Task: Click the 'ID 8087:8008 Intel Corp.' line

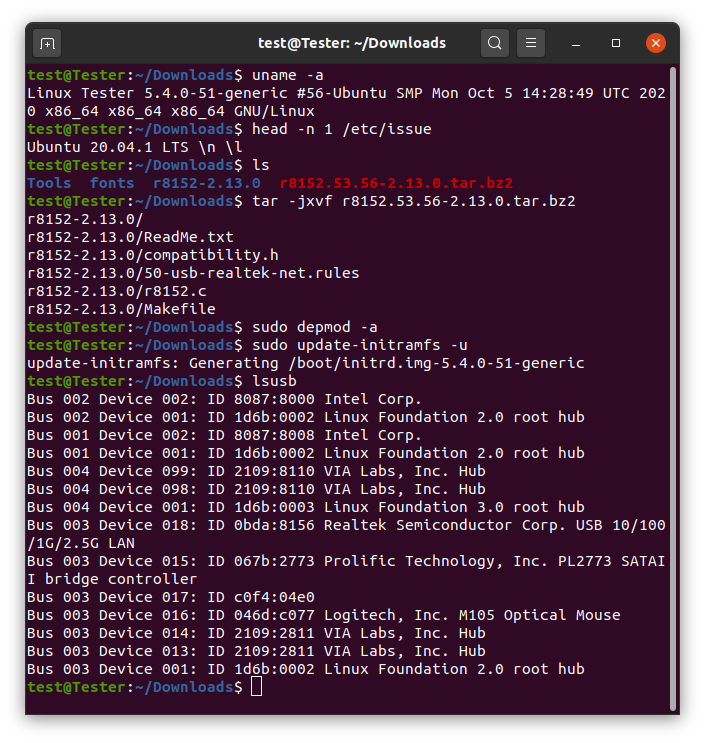Action: [x=224, y=435]
